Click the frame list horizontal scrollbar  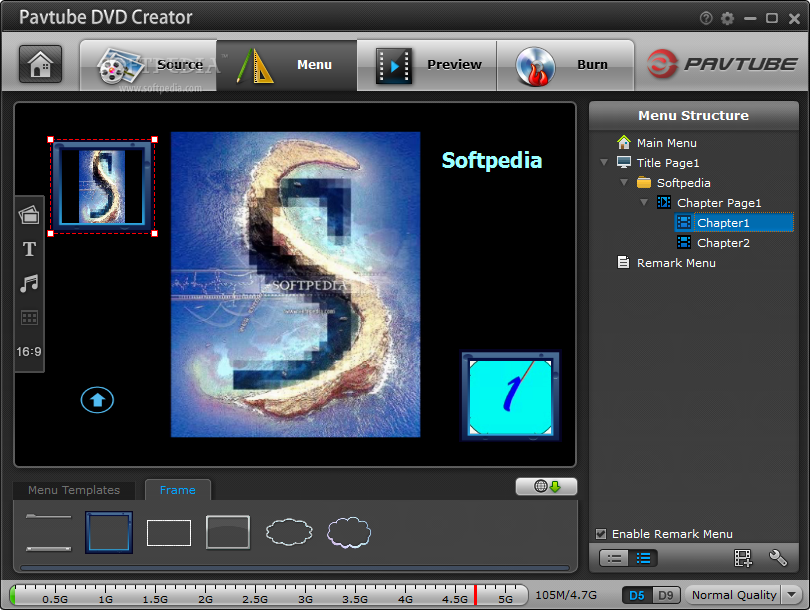point(294,568)
